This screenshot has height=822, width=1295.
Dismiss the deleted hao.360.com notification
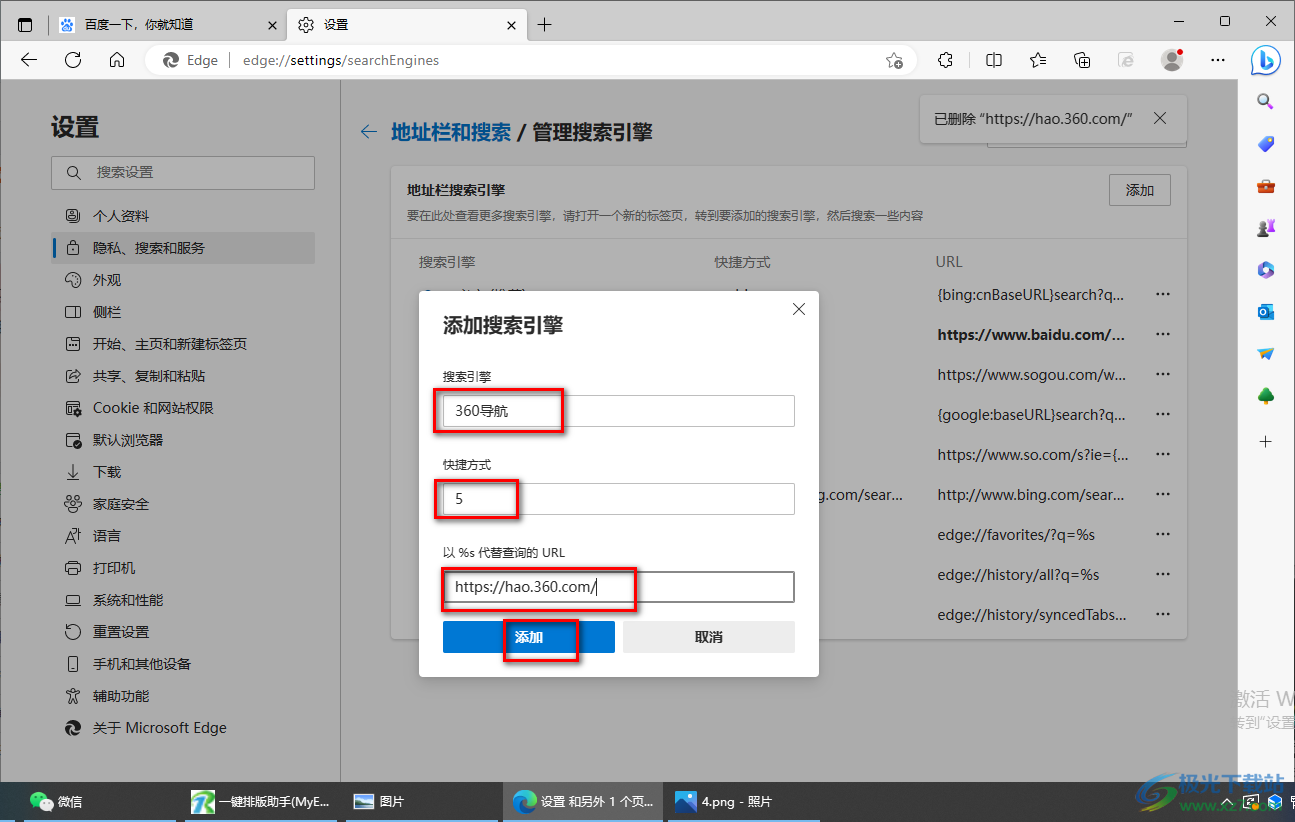coord(1160,118)
